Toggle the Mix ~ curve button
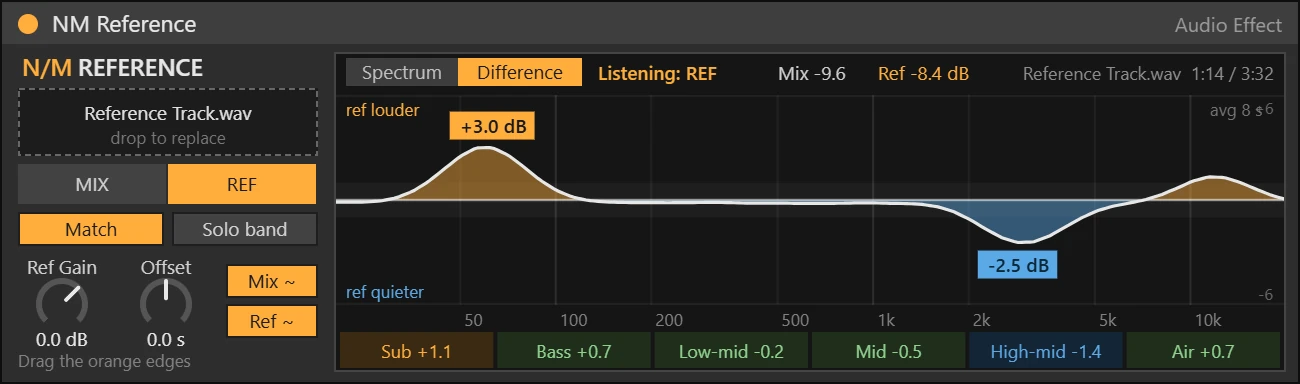Viewport: 1300px width, 384px height. 272,282
